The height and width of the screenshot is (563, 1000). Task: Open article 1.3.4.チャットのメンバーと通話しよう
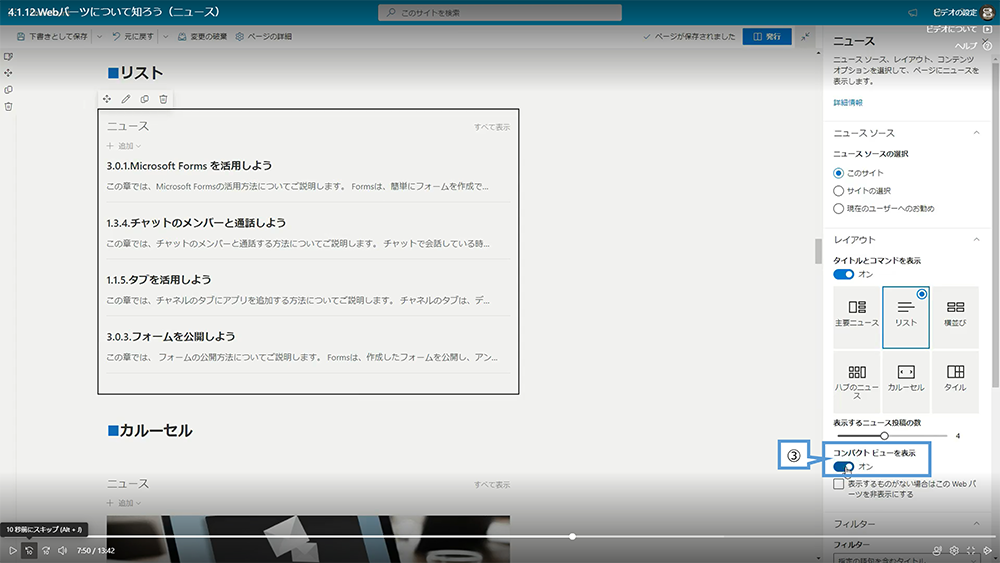click(196, 223)
